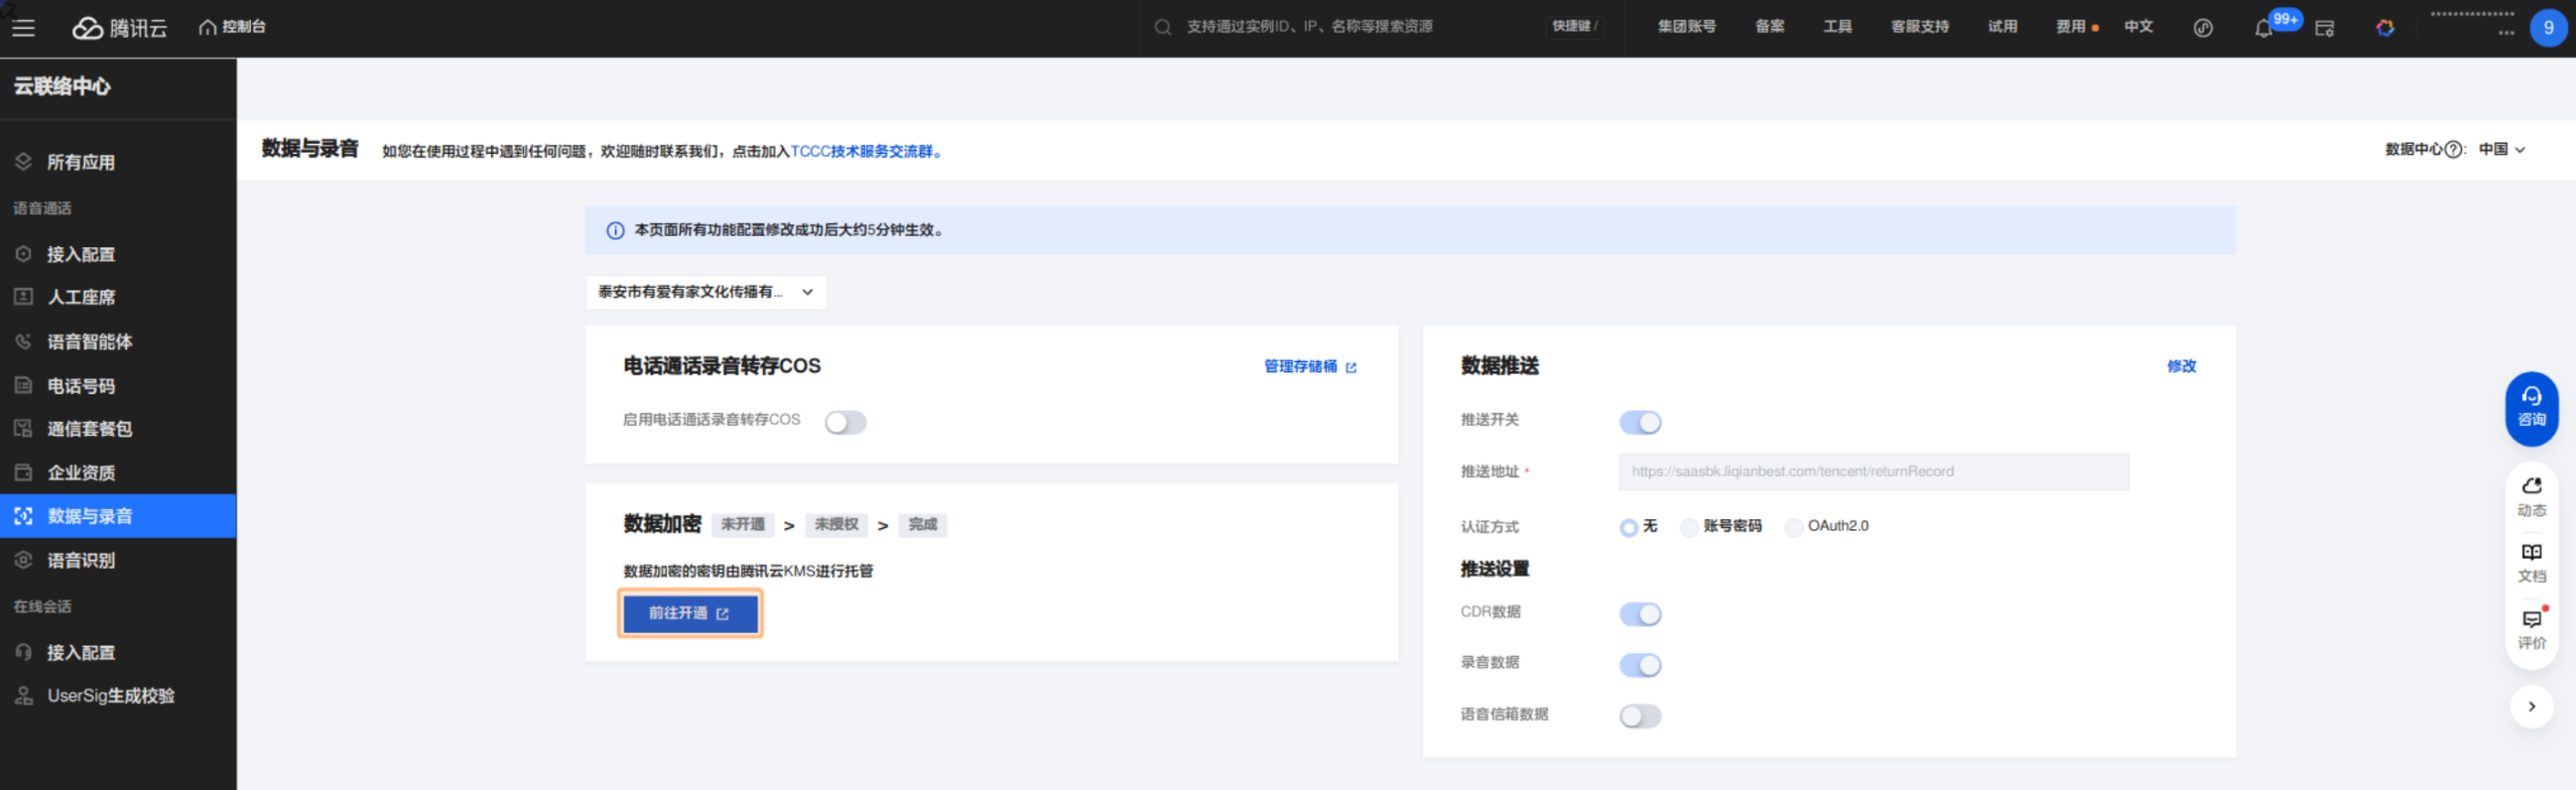Select OAuth2.0 authentication option
The width and height of the screenshot is (2576, 790).
coord(1794,527)
